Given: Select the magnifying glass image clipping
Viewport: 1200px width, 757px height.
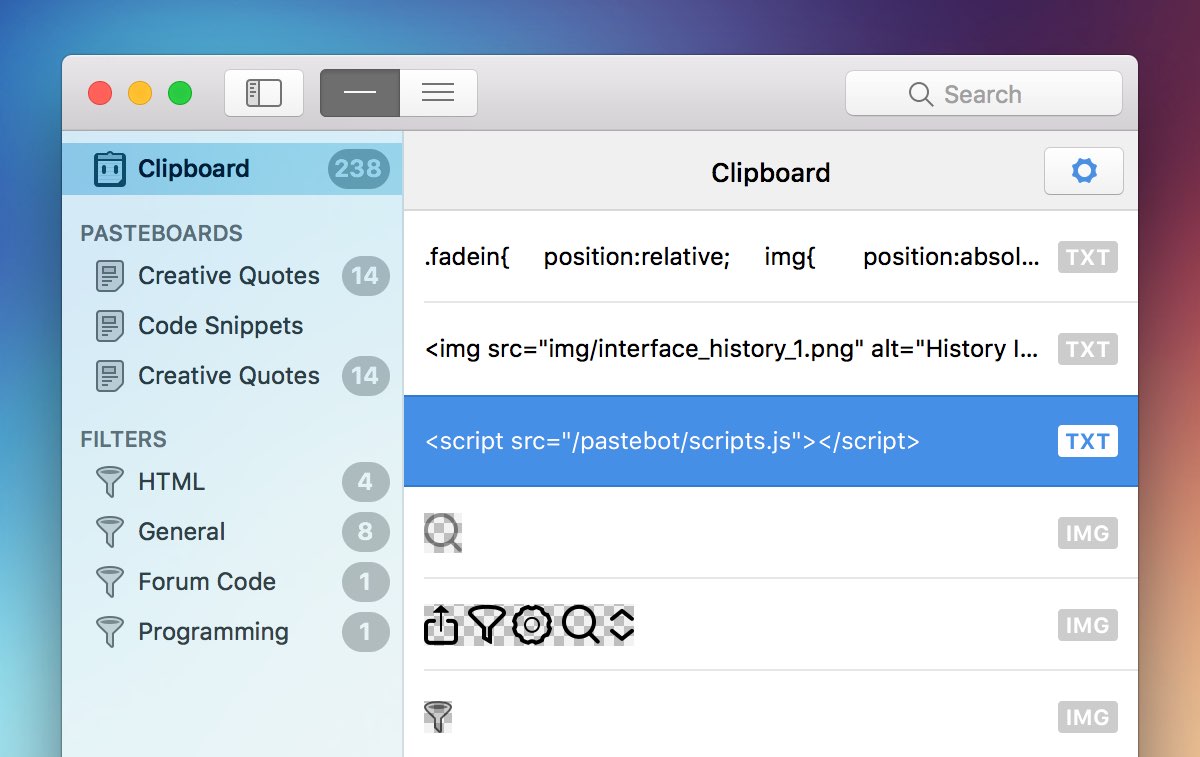Looking at the screenshot, I should (443, 533).
